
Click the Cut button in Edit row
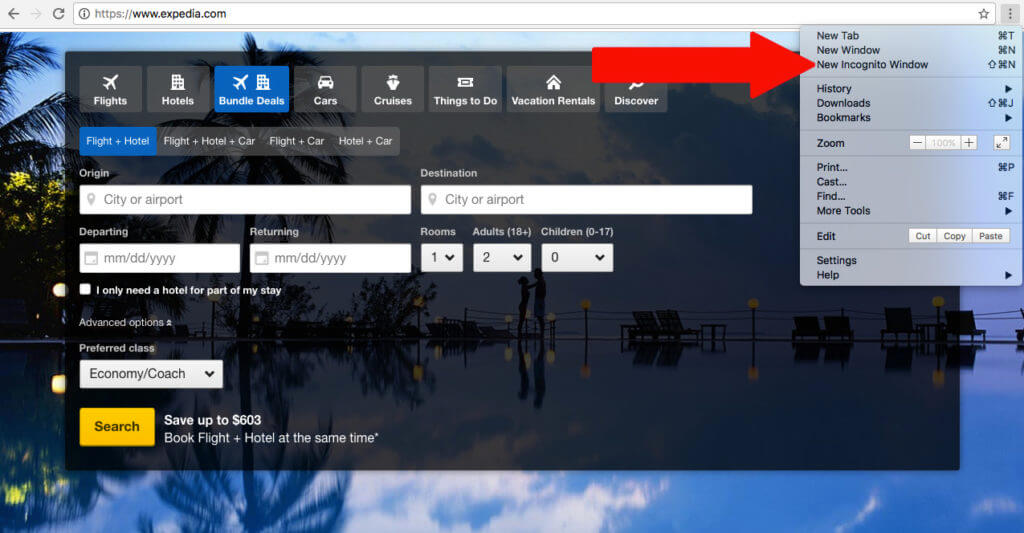pos(923,236)
